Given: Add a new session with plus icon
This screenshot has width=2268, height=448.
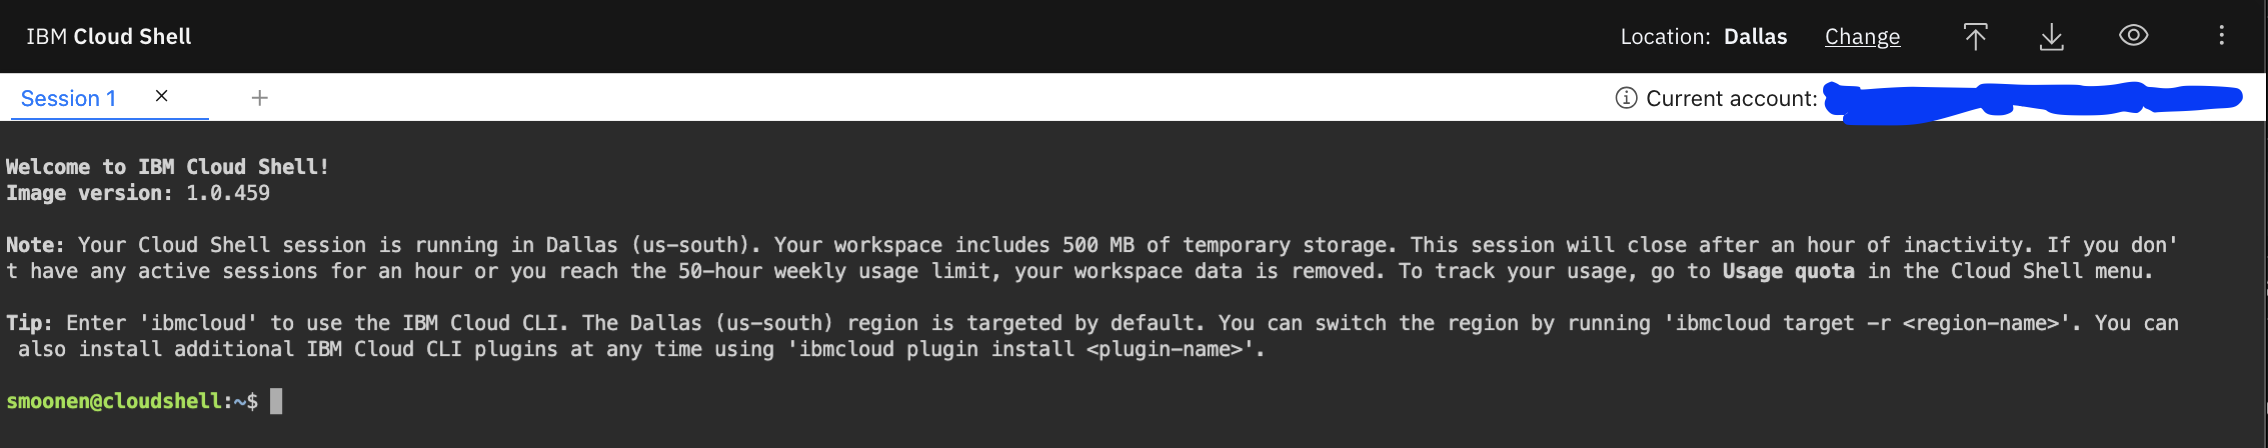Looking at the screenshot, I should [x=259, y=98].
